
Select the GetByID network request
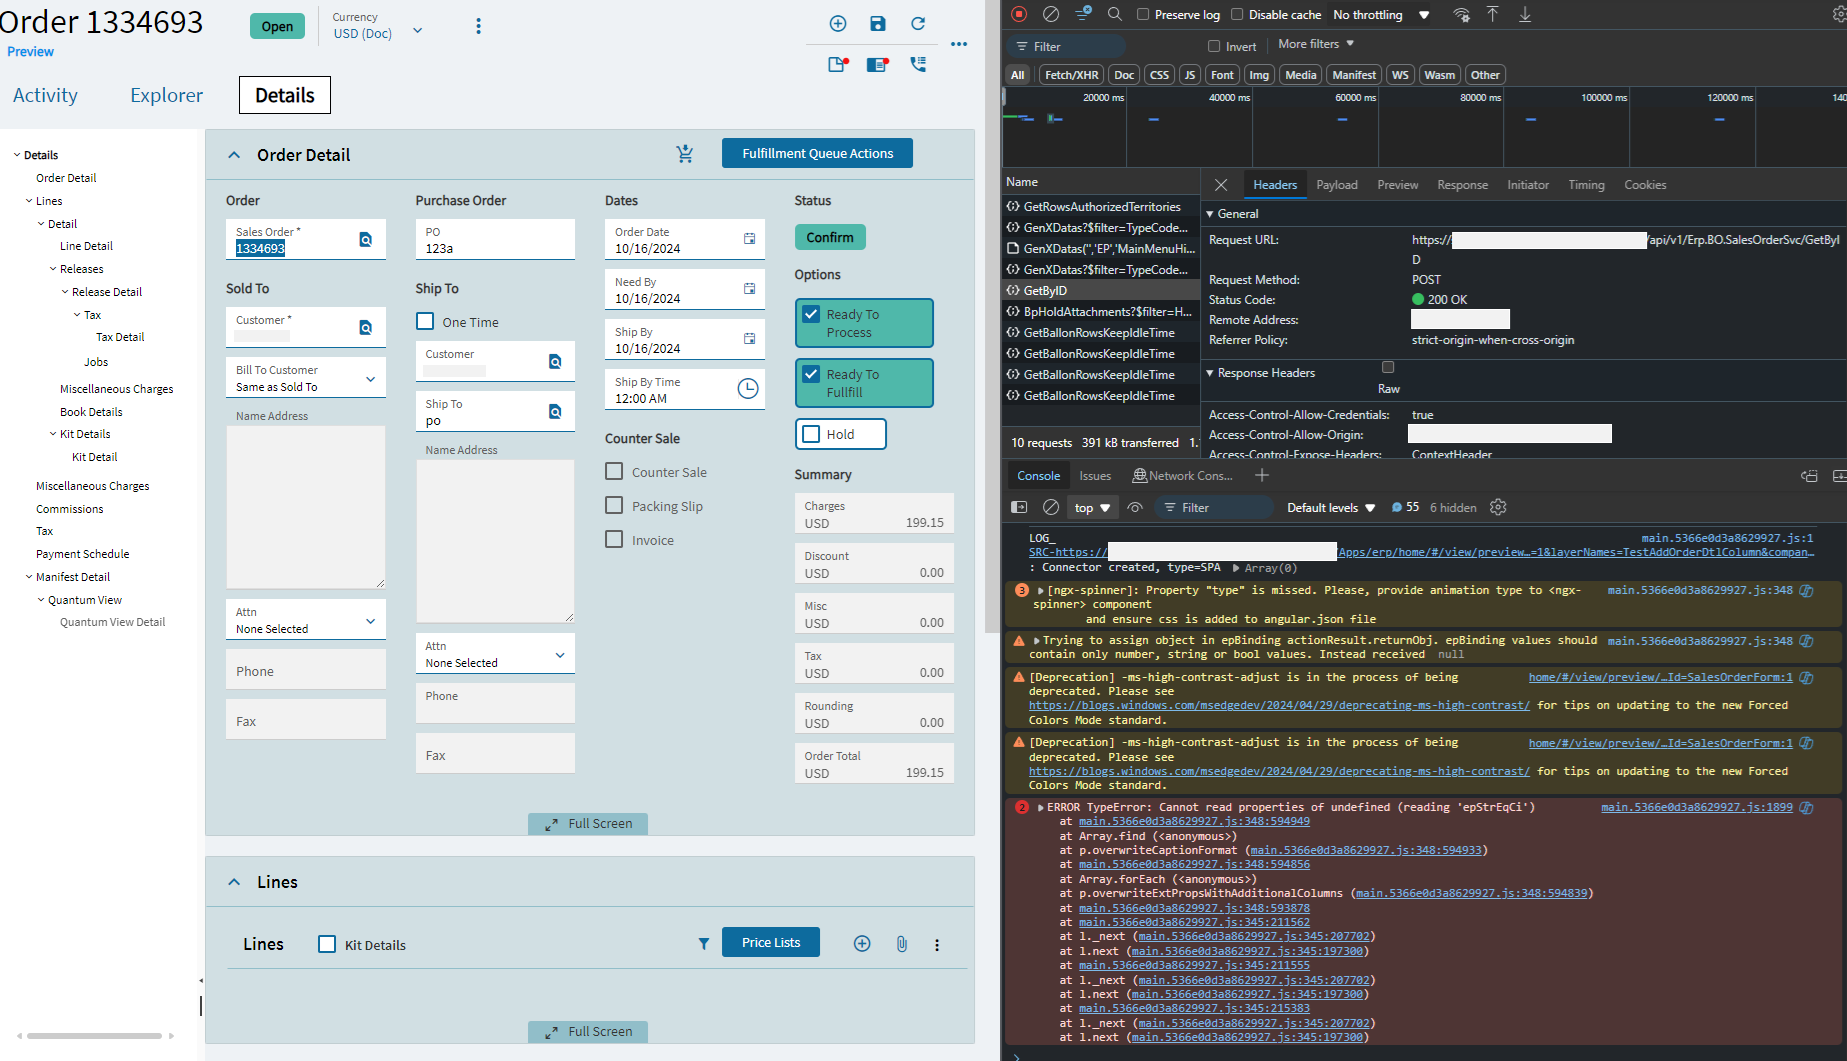pos(1100,290)
